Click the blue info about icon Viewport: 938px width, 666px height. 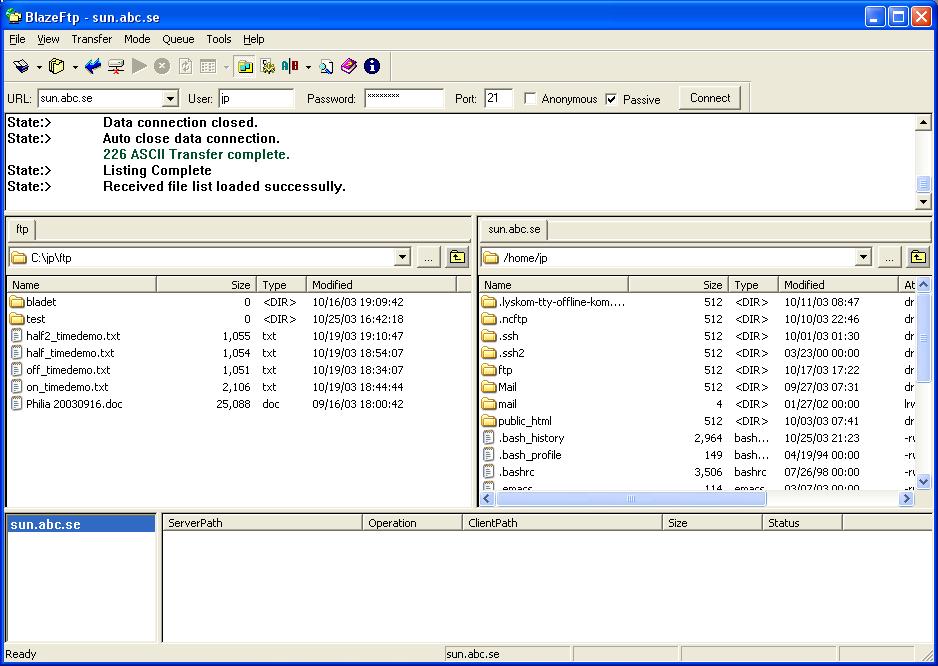pos(371,66)
